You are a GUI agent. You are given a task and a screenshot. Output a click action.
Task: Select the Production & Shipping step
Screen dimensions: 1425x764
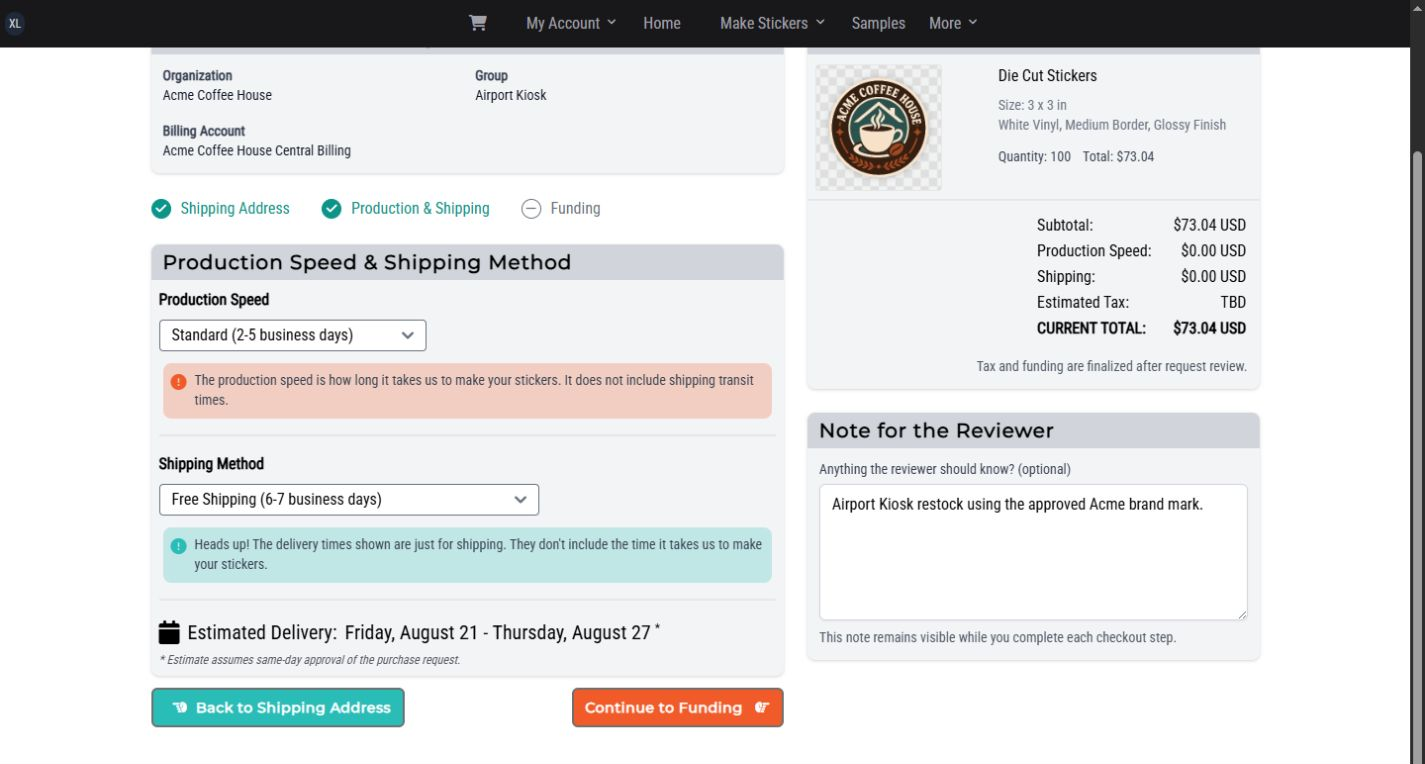coord(420,209)
